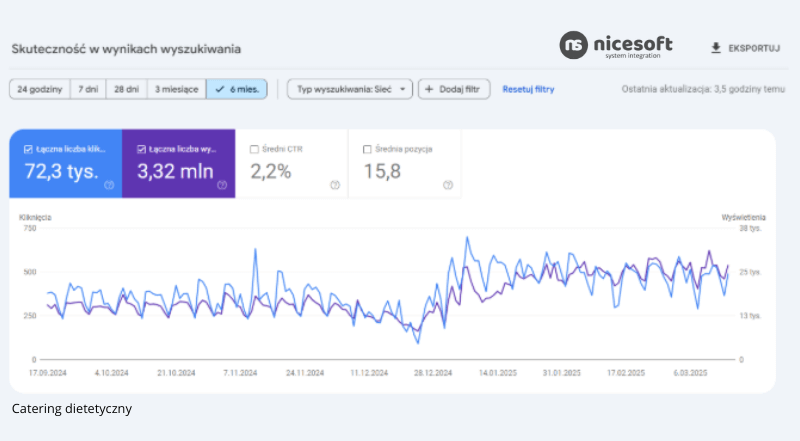The width and height of the screenshot is (800, 441).
Task: Click help icon on total impressions card
Action: [221, 184]
